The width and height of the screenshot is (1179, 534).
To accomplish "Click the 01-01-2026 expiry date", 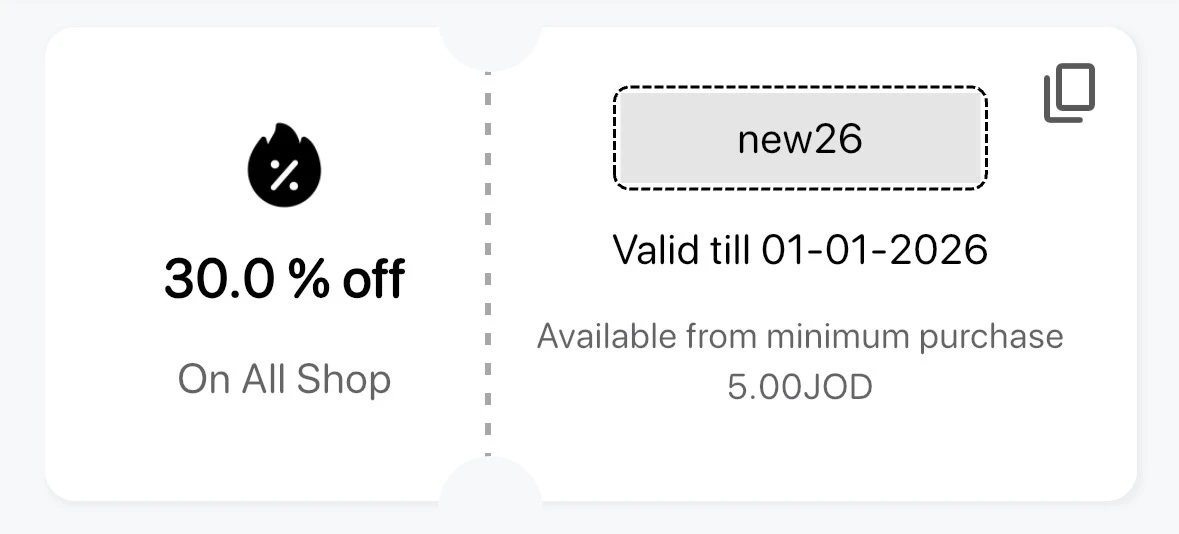I will click(875, 250).
